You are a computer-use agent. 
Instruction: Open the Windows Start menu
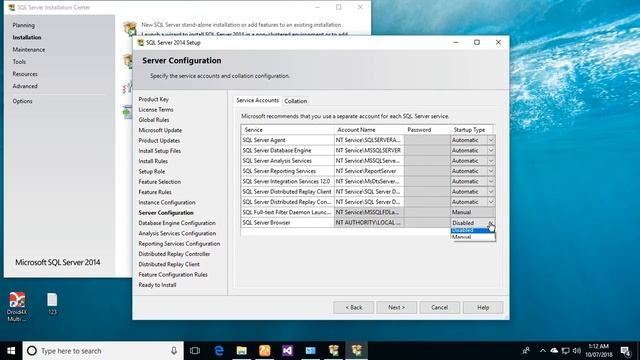[11, 351]
